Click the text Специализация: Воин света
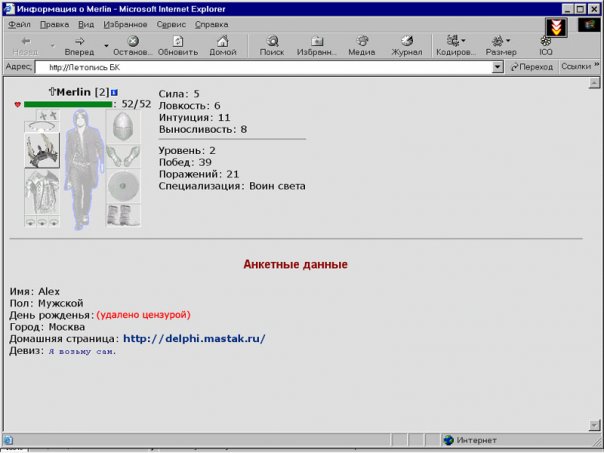Image resolution: width=604 pixels, height=453 pixels. click(232, 186)
